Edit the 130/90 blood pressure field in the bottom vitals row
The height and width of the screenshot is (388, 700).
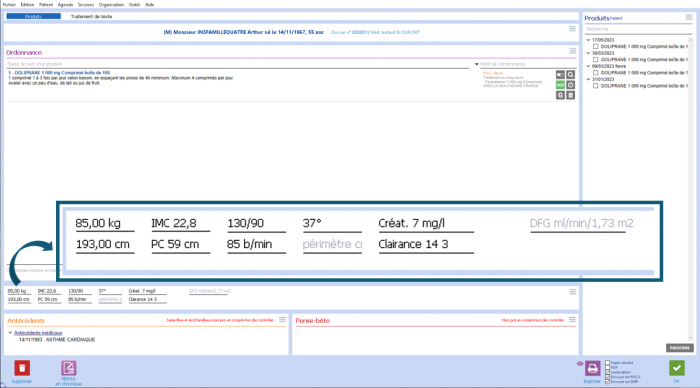point(79,291)
